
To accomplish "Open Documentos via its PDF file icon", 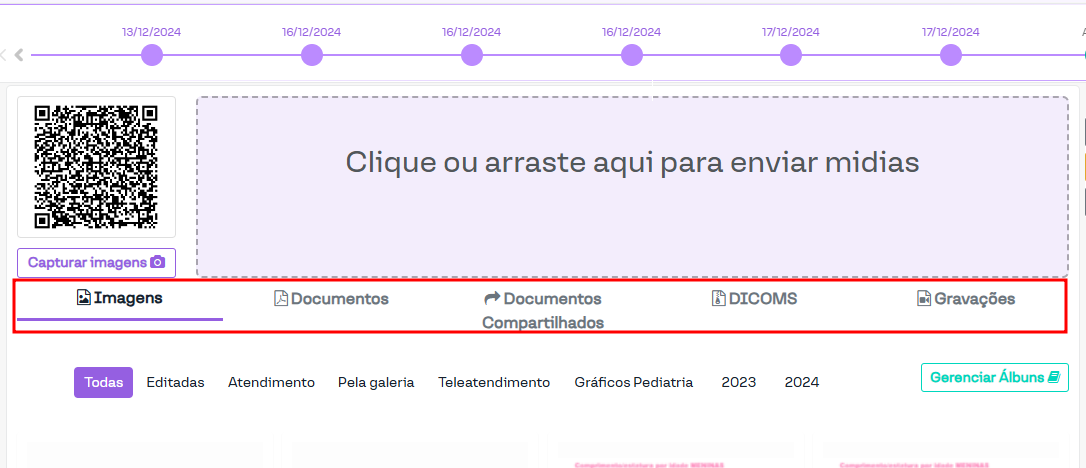I will click(281, 299).
